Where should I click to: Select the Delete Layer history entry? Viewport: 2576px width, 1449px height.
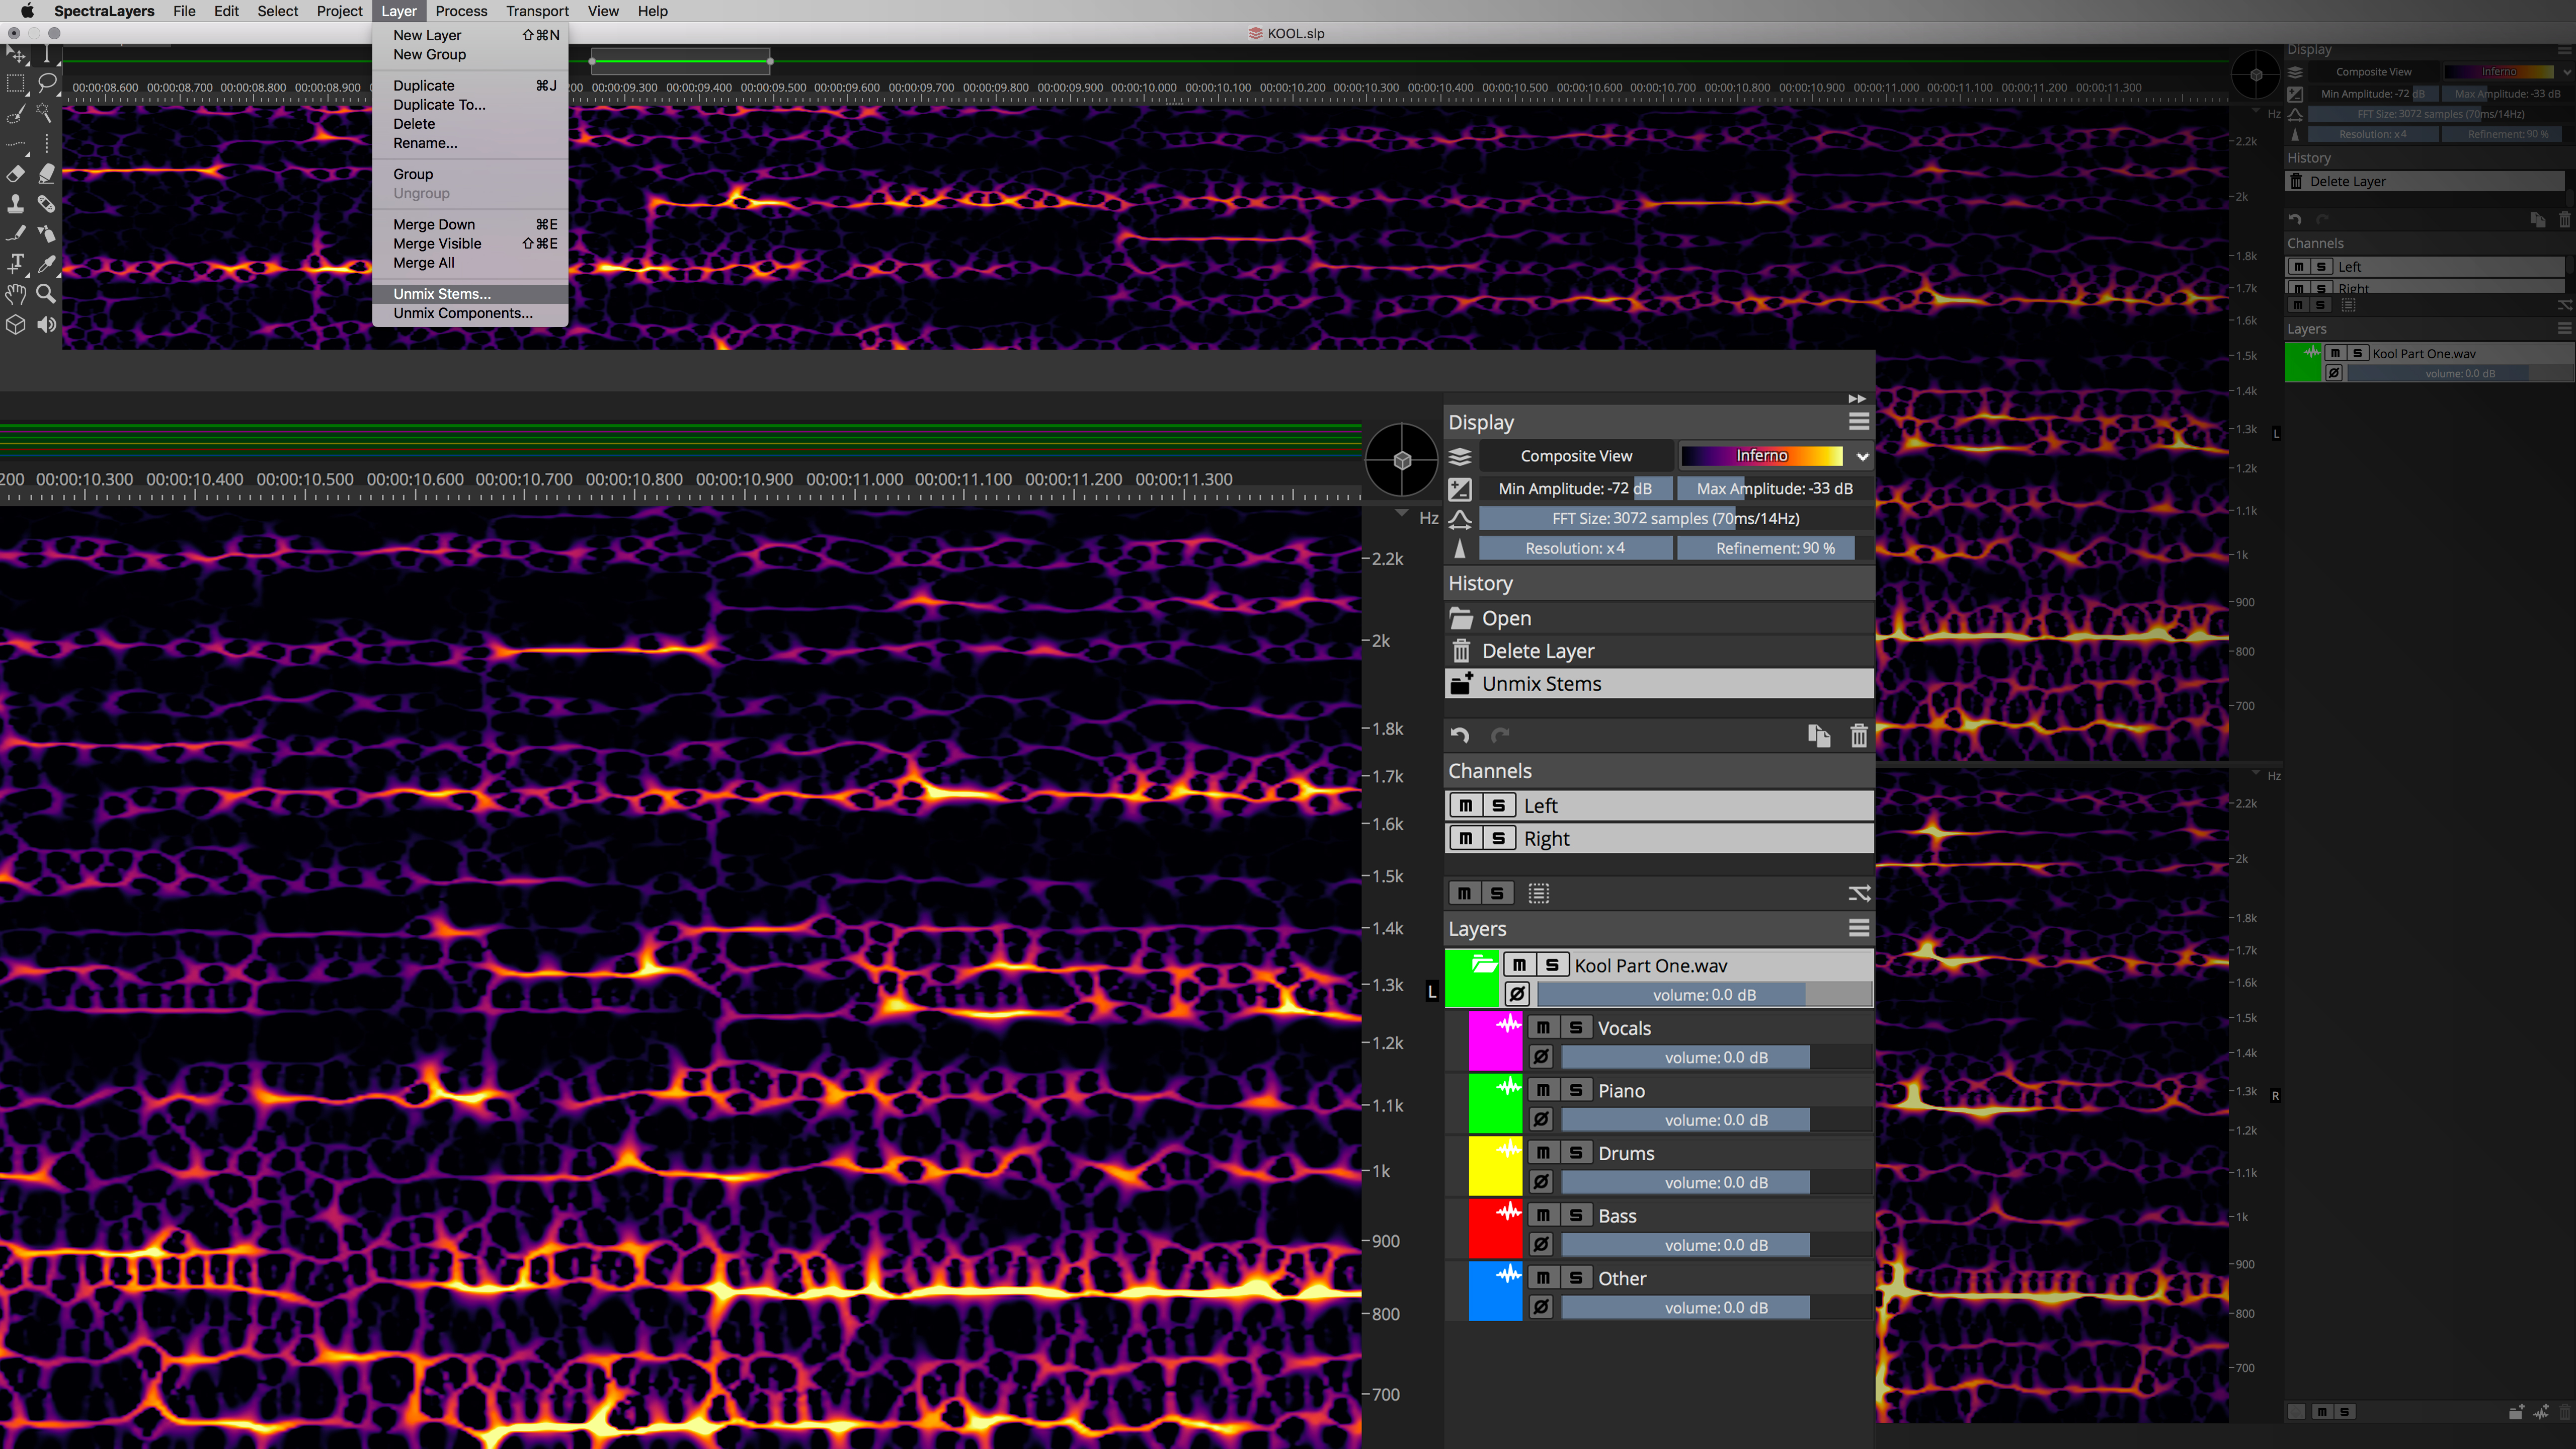[x=1537, y=651]
